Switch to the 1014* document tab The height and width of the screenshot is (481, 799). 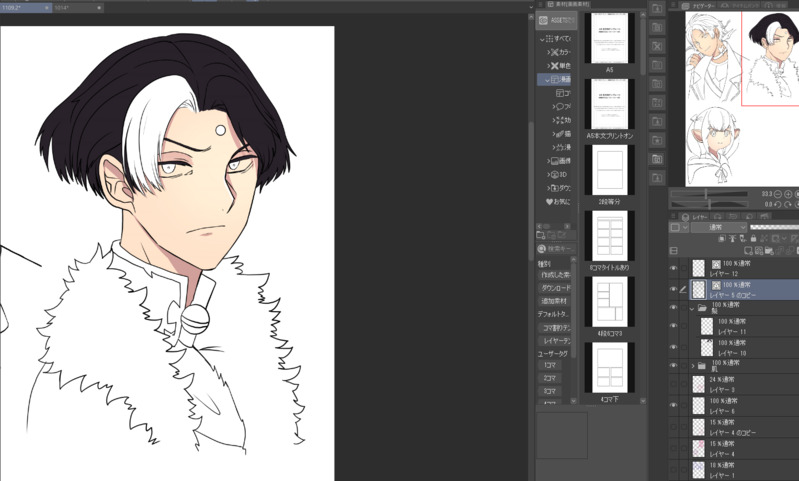click(x=78, y=8)
